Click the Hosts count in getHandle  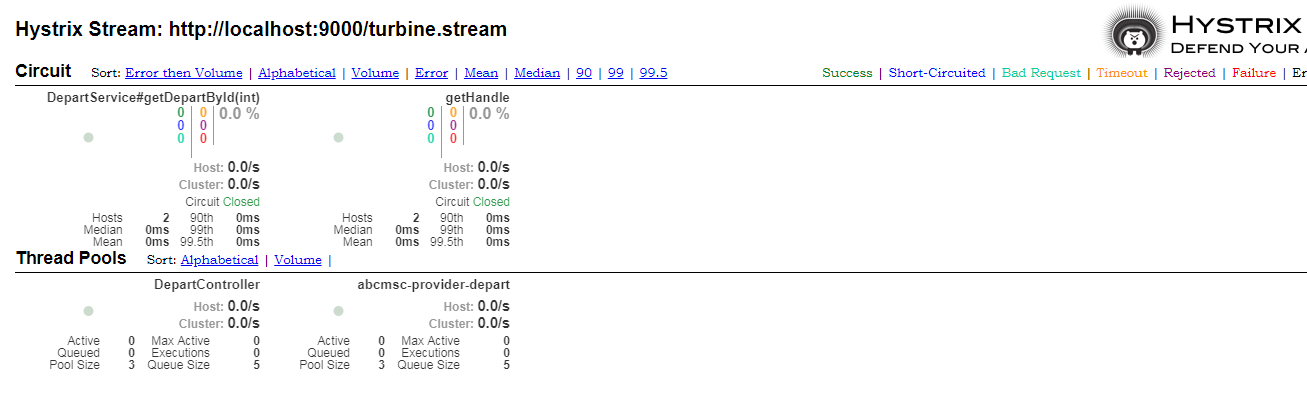[415, 218]
